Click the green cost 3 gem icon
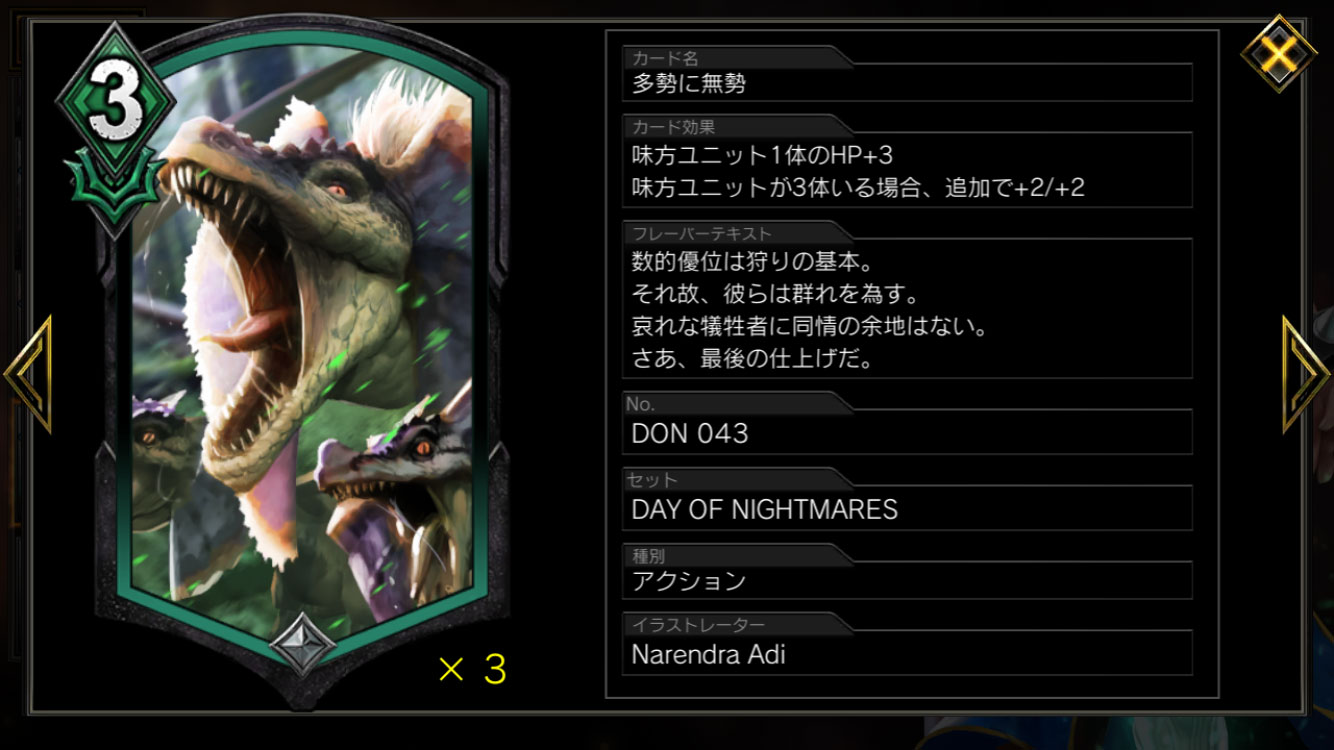 [115, 101]
